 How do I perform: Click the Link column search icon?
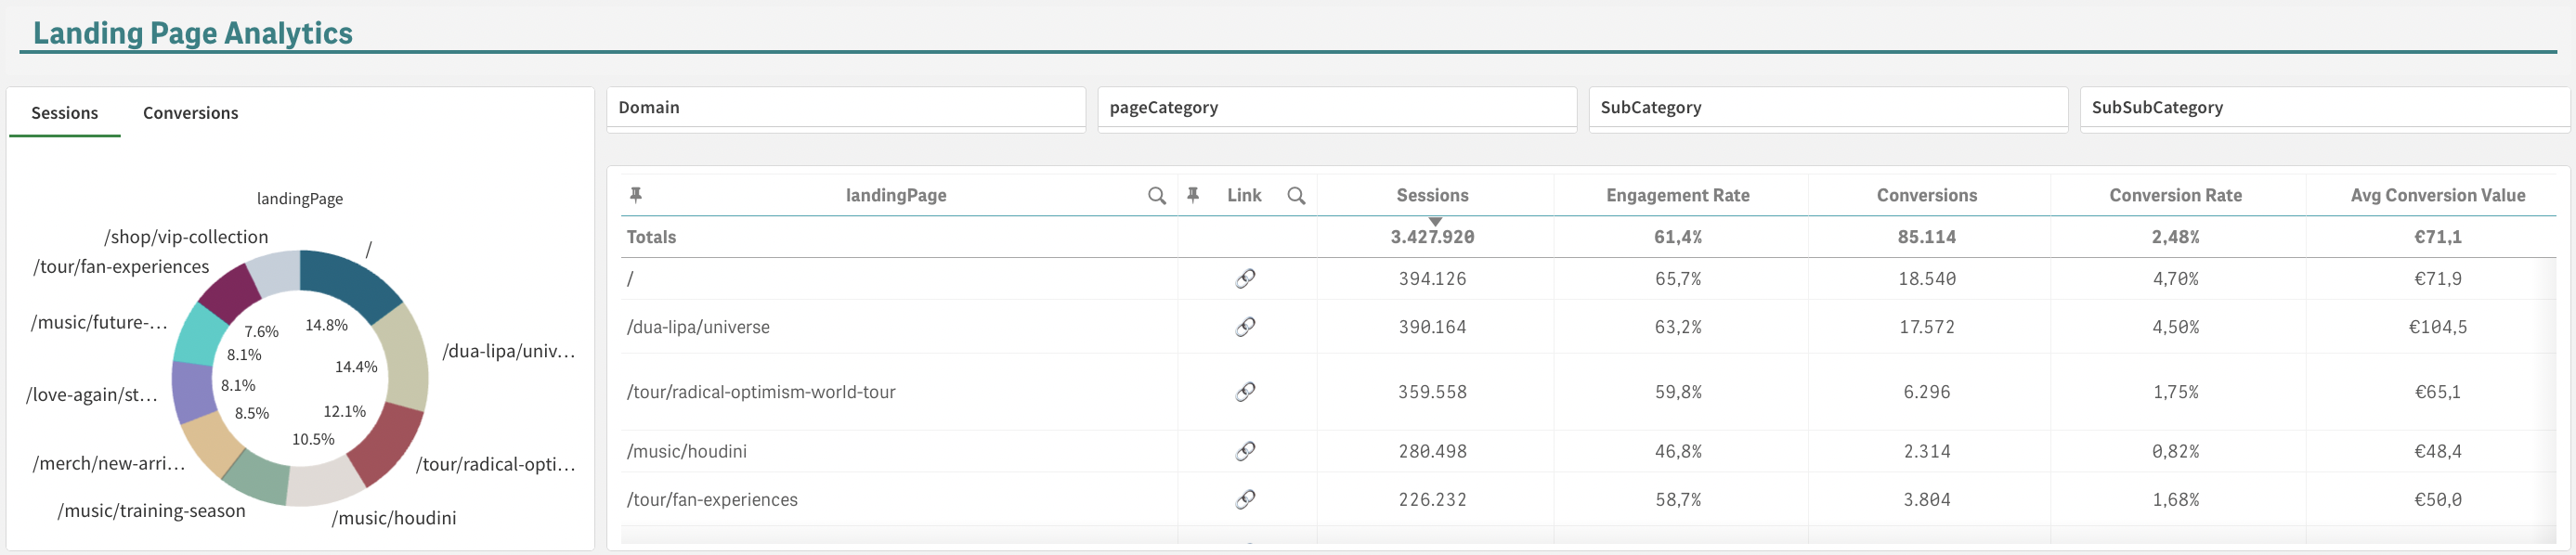(1296, 196)
